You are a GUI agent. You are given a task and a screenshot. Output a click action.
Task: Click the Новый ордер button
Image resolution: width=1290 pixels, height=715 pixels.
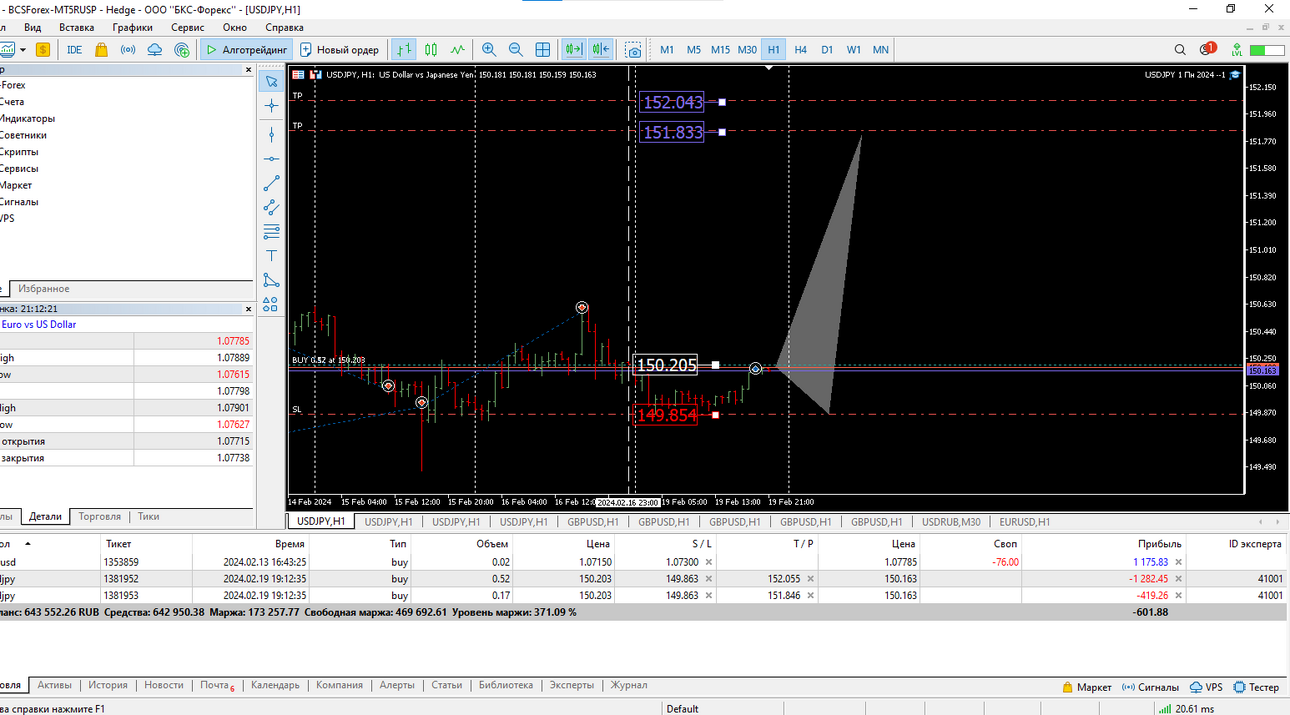tap(340, 49)
